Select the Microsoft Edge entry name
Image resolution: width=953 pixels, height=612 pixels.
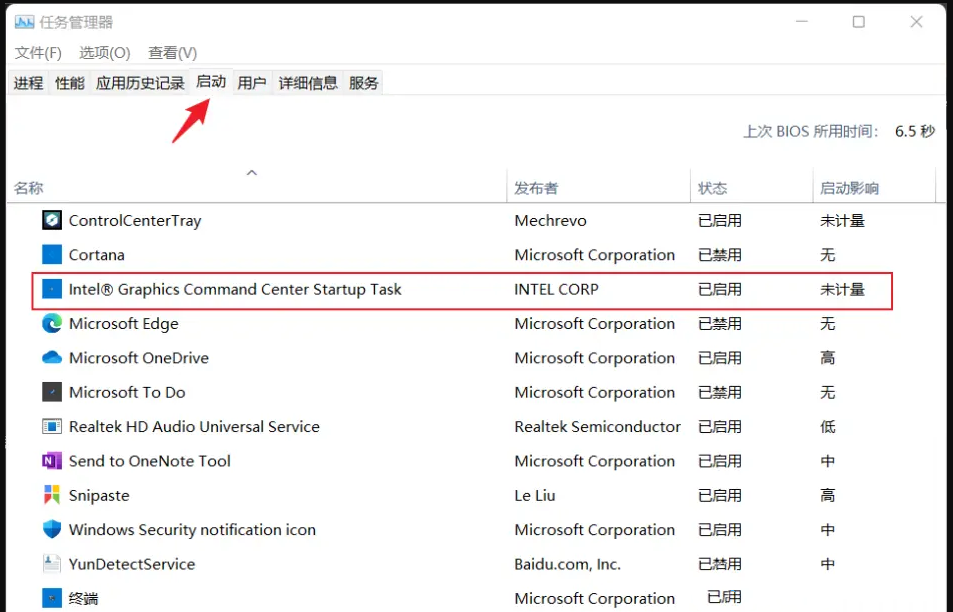pos(123,323)
